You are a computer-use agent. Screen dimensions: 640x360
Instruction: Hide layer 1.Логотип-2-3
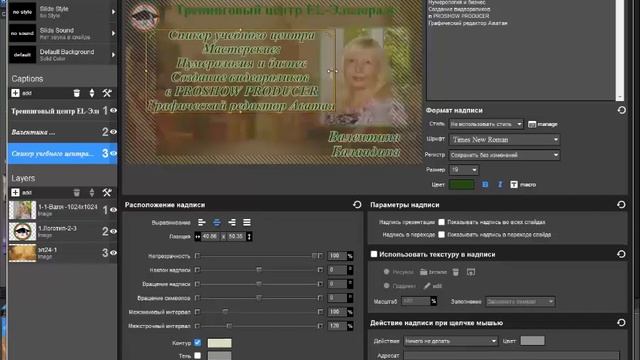113,231
